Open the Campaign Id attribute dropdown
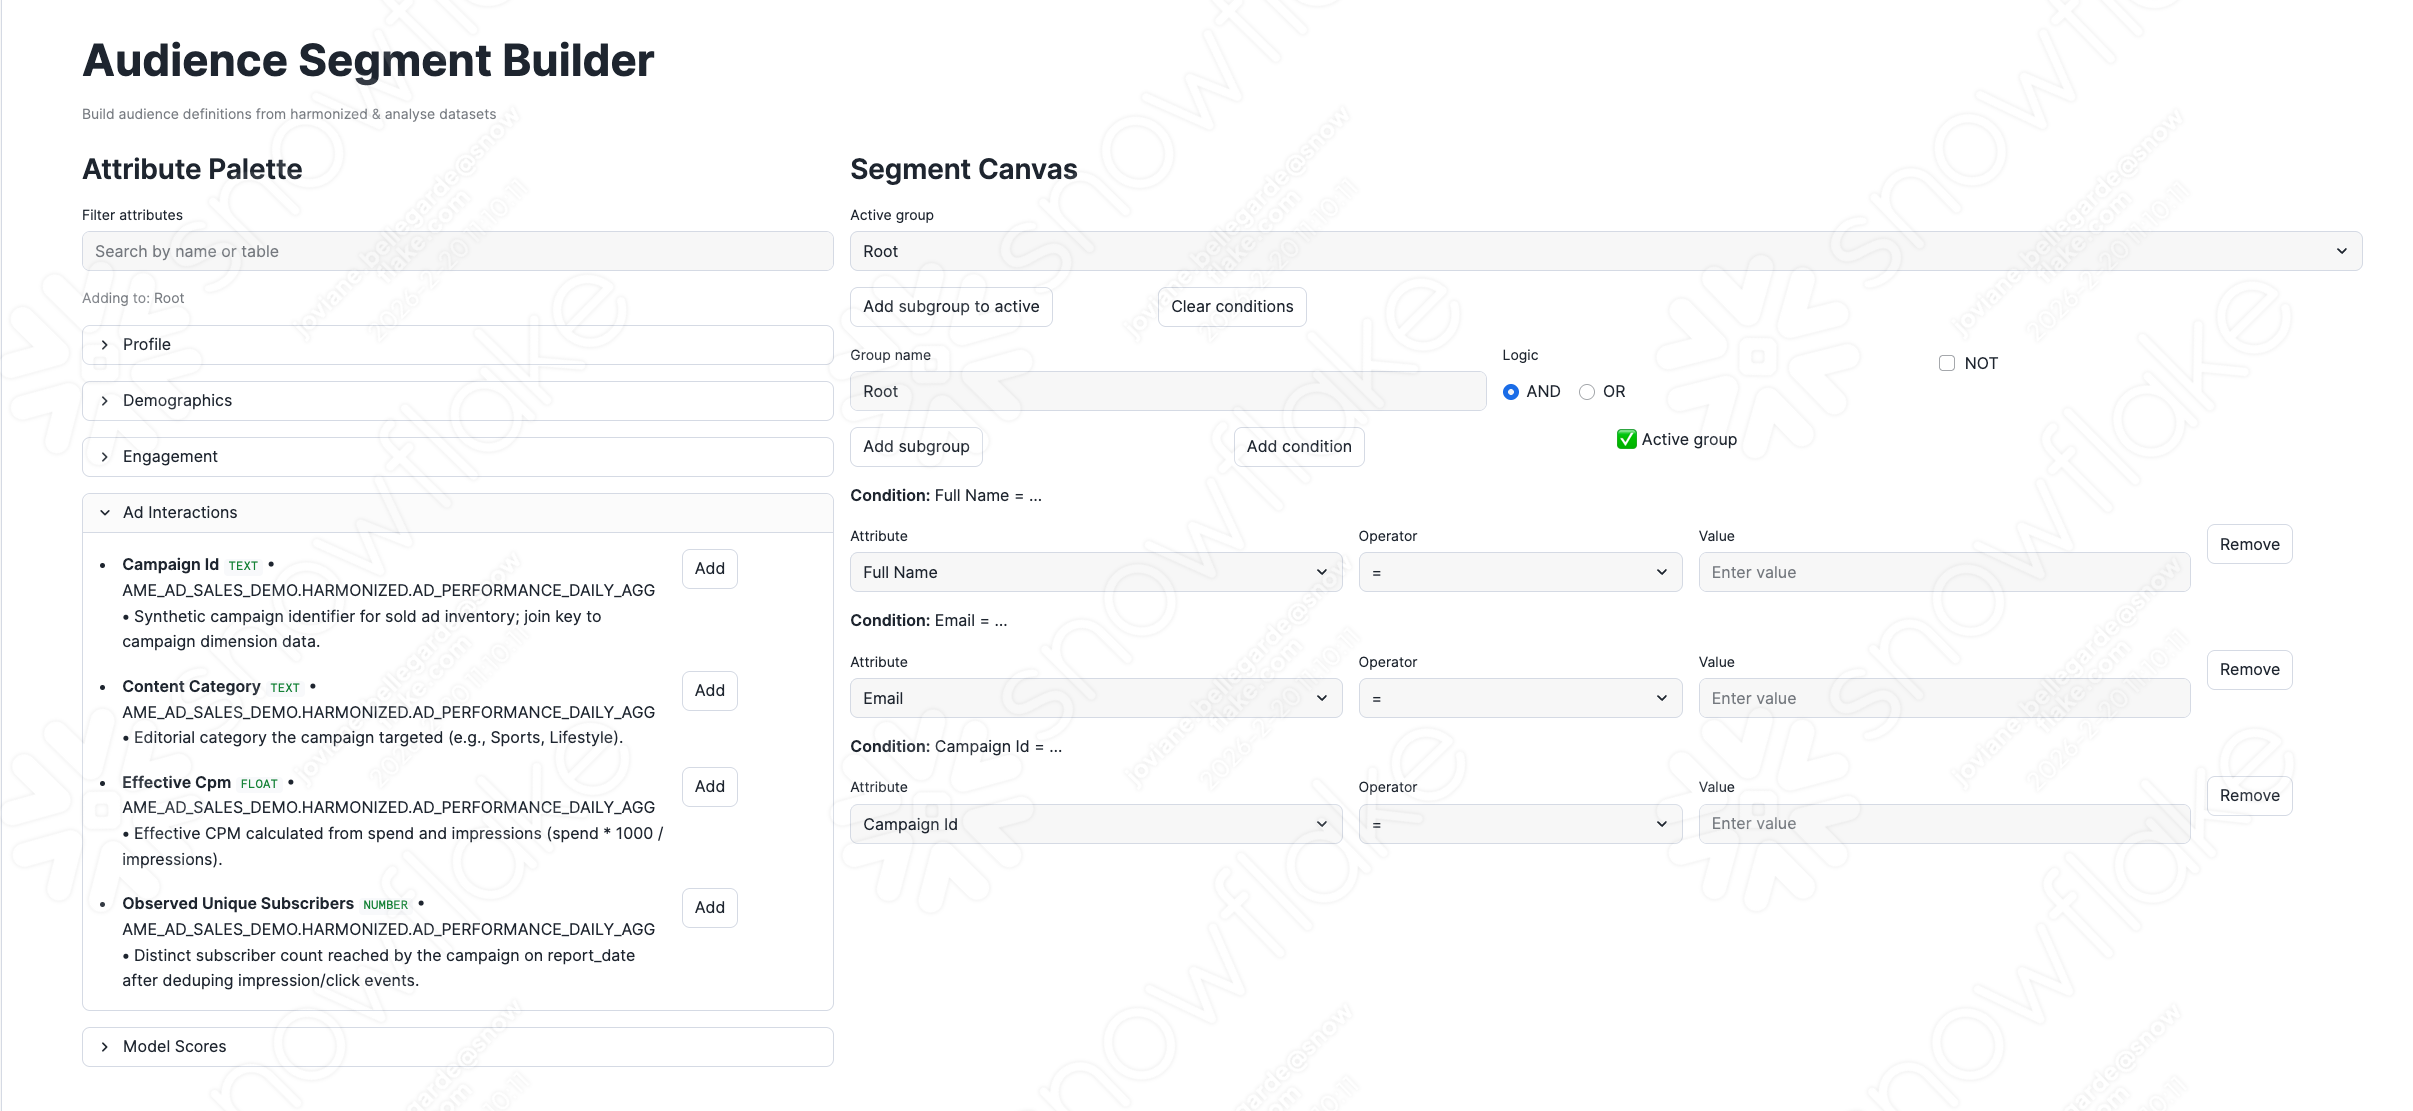Image resolution: width=2413 pixels, height=1111 pixels. click(1095, 823)
